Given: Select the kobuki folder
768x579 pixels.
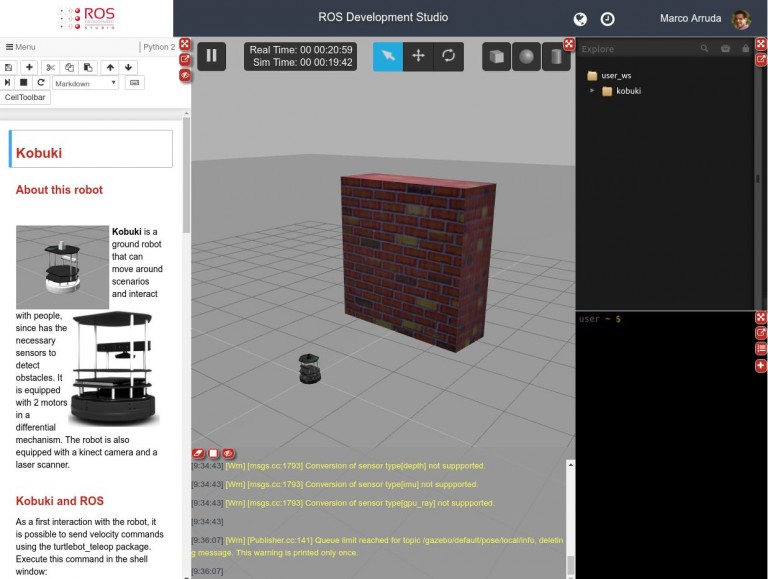Looking at the screenshot, I should [x=622, y=91].
